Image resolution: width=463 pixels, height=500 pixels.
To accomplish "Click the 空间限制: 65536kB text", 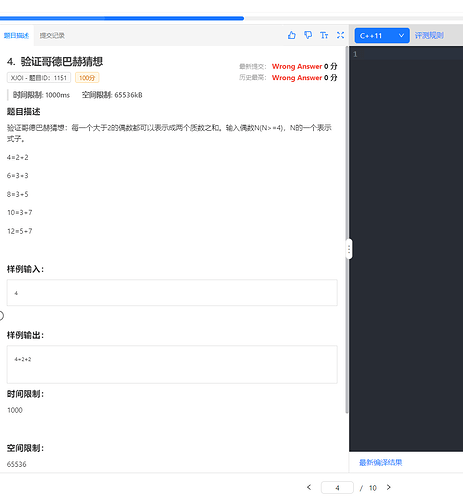I will click(x=112, y=95).
